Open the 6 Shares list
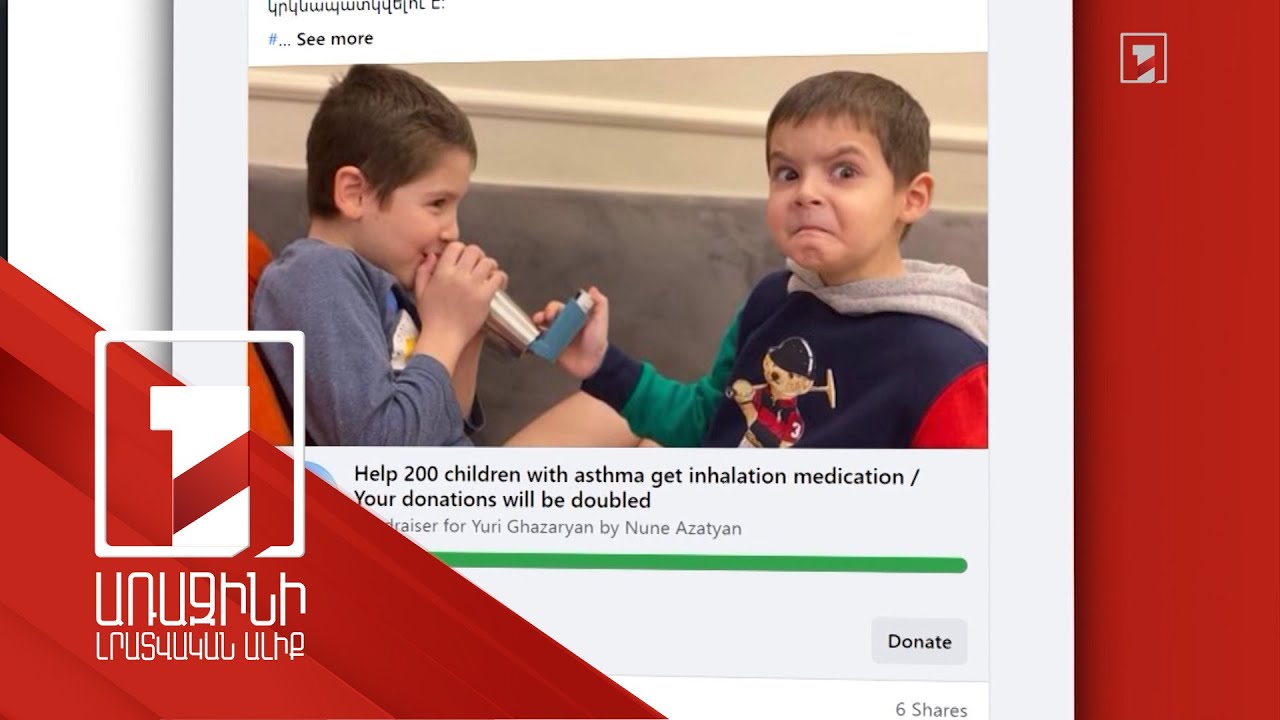The height and width of the screenshot is (720, 1280). tap(931, 709)
